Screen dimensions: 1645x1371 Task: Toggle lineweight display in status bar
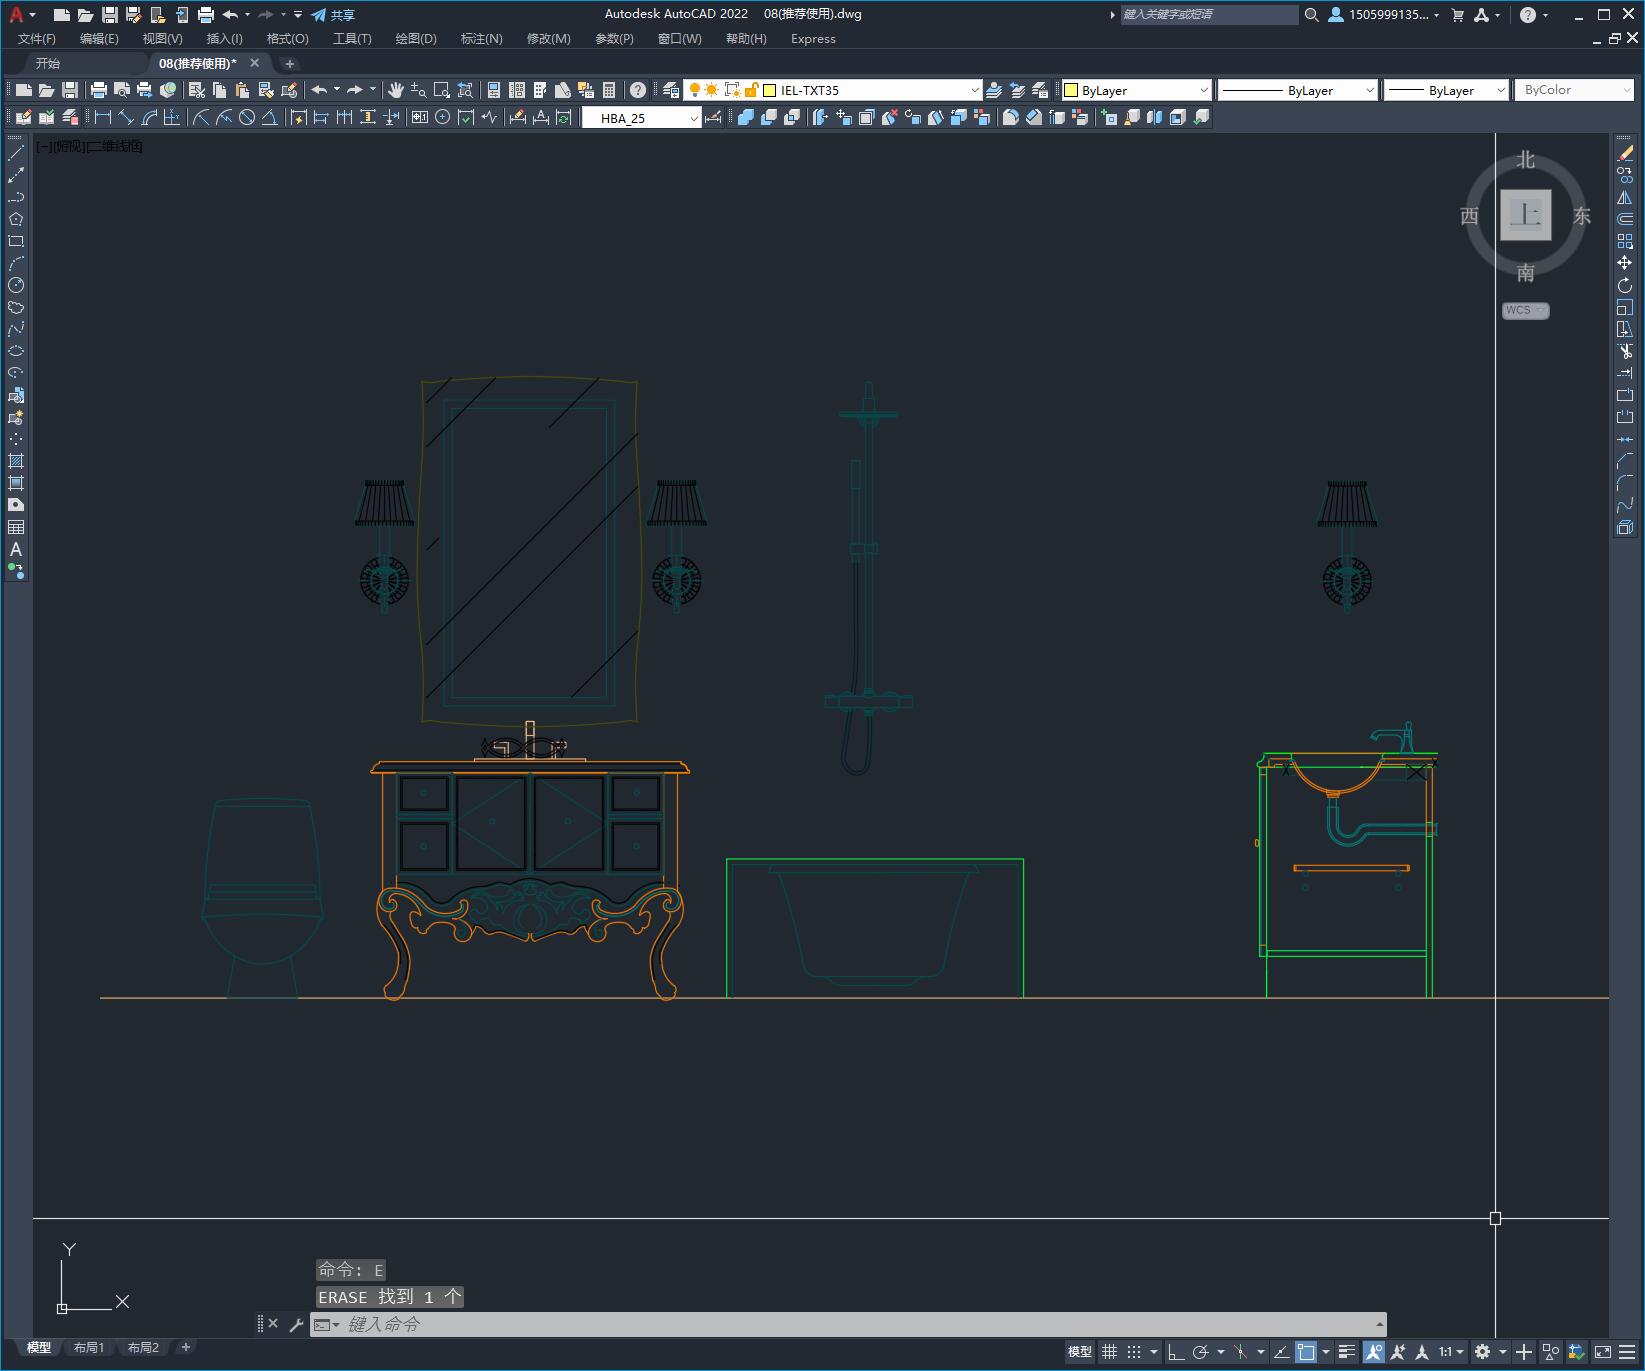[1347, 1352]
